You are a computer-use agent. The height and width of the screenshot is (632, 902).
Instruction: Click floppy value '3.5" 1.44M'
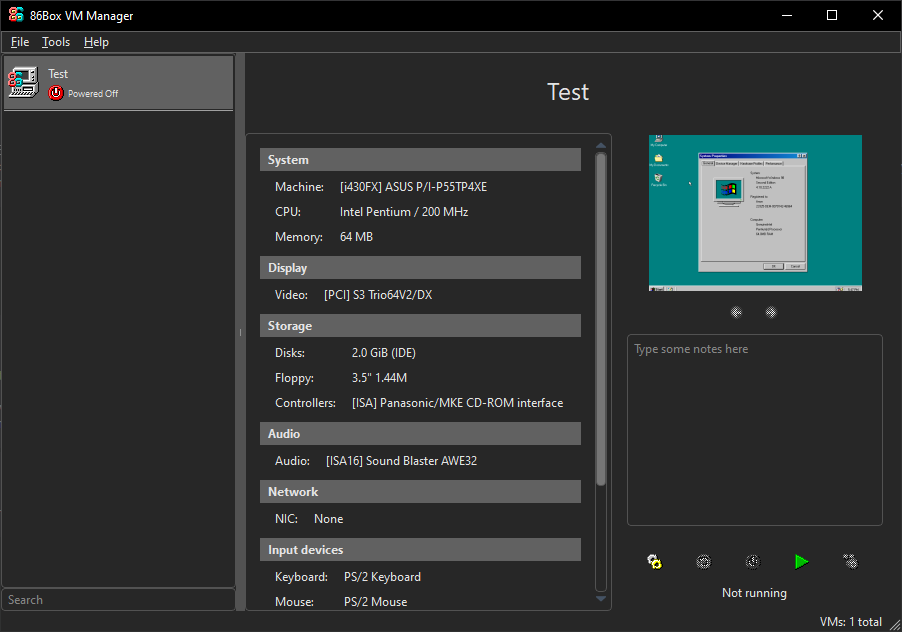tap(379, 378)
